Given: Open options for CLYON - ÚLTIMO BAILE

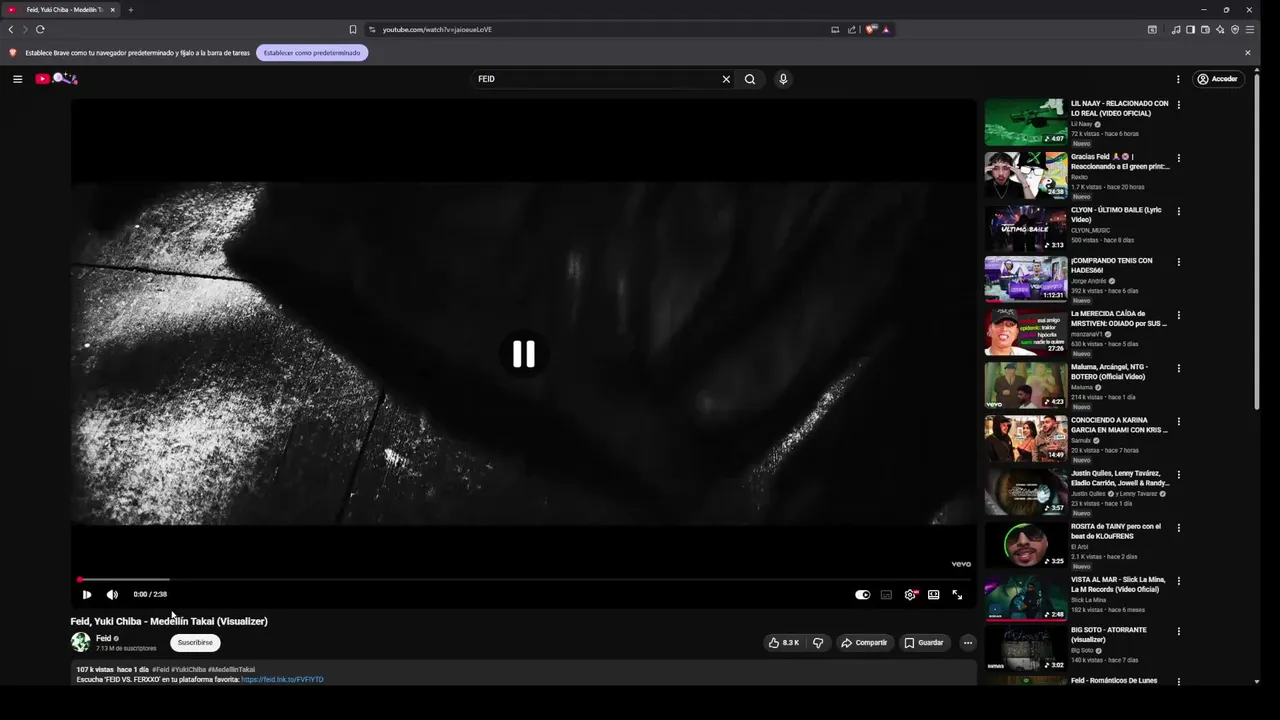Looking at the screenshot, I should click(1178, 211).
